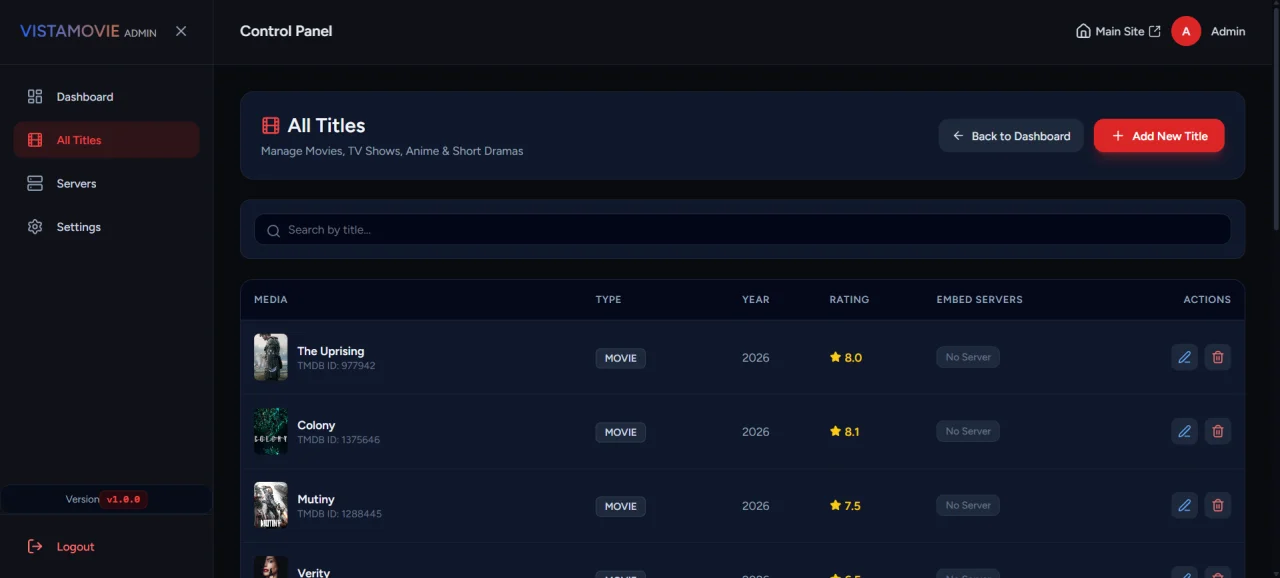Viewport: 1280px width, 578px height.
Task: Edit Mutiny with pencil icon
Action: [1184, 505]
